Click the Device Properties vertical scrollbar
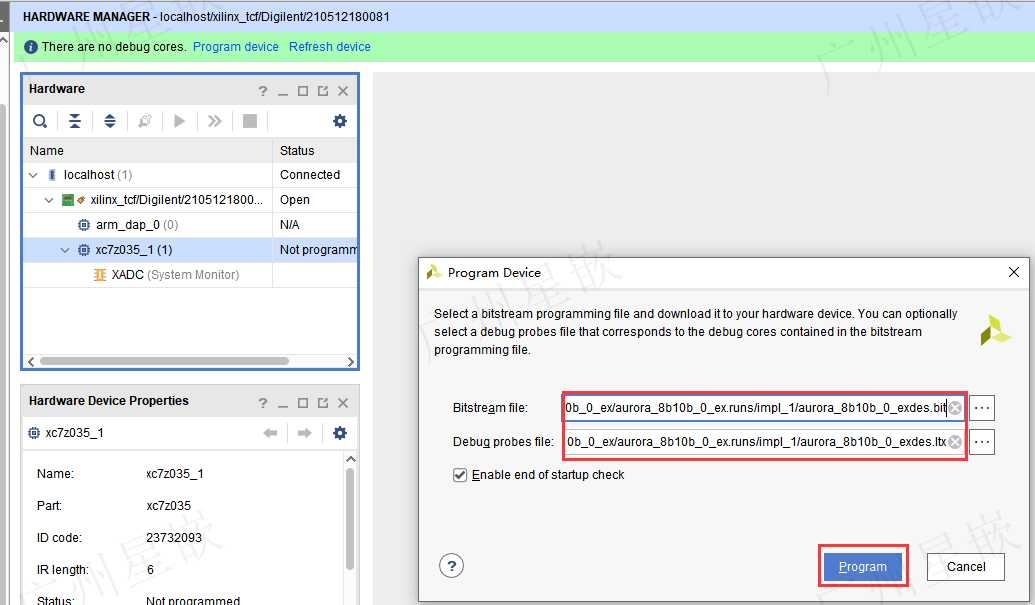Viewport: 1035px width, 605px height. (x=350, y=518)
